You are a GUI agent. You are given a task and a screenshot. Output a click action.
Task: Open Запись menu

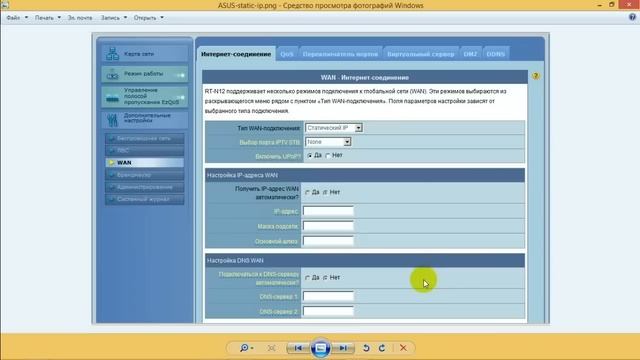114,18
